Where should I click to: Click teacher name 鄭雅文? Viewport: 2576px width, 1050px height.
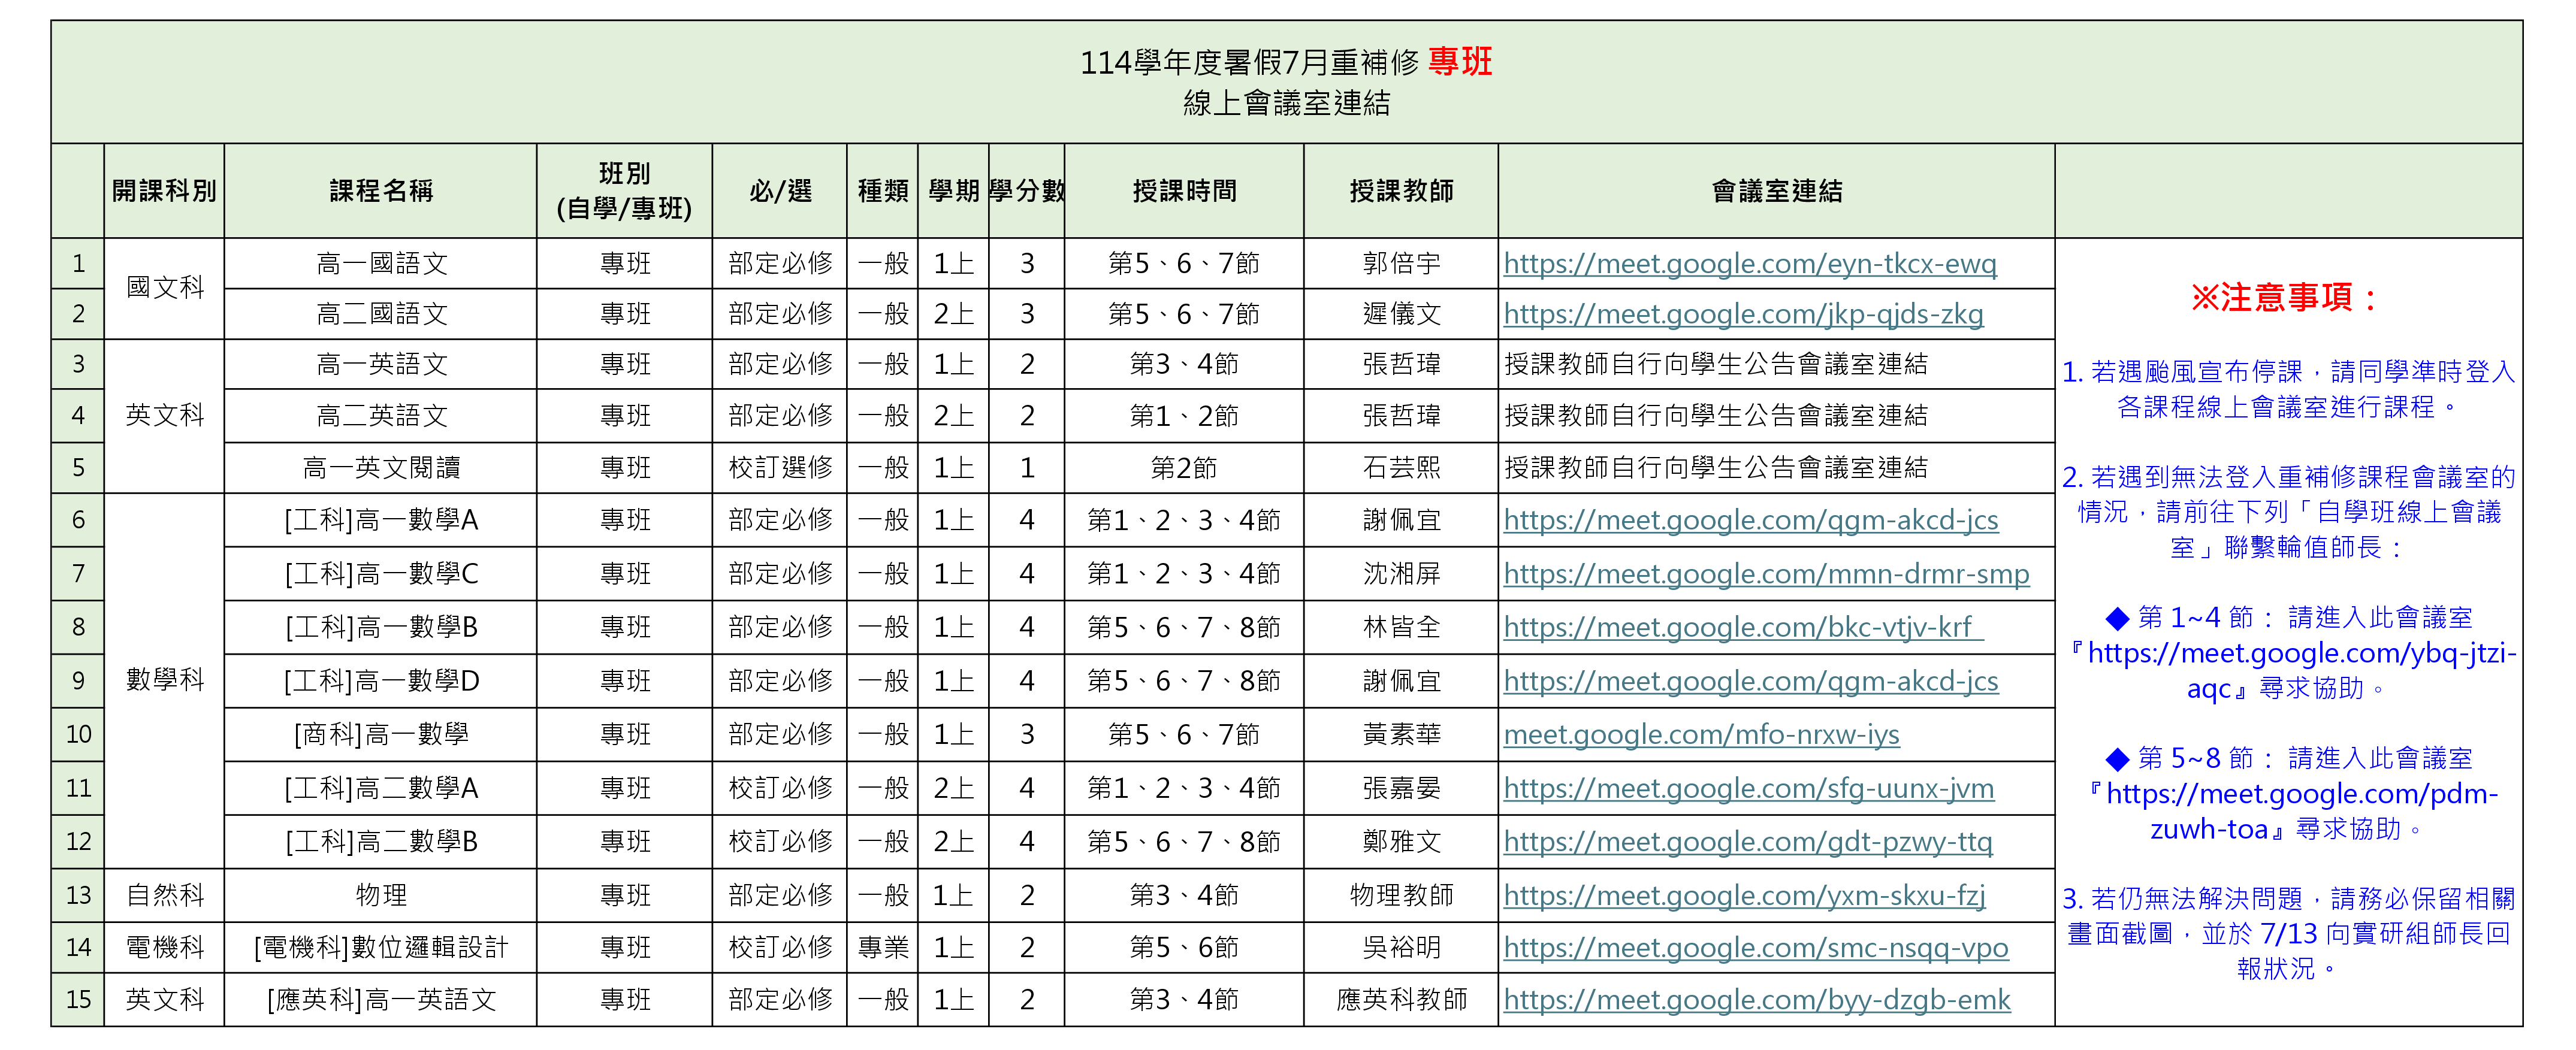pos(1401,842)
